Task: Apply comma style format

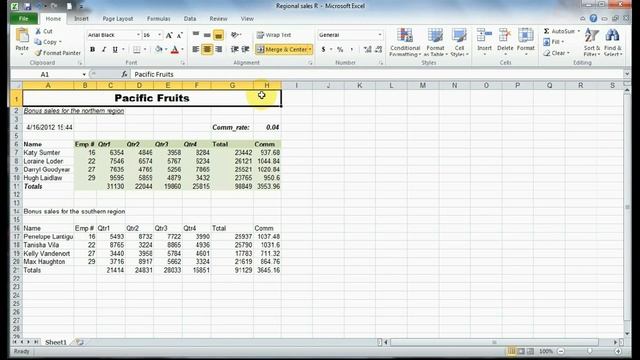Action: pos(351,49)
